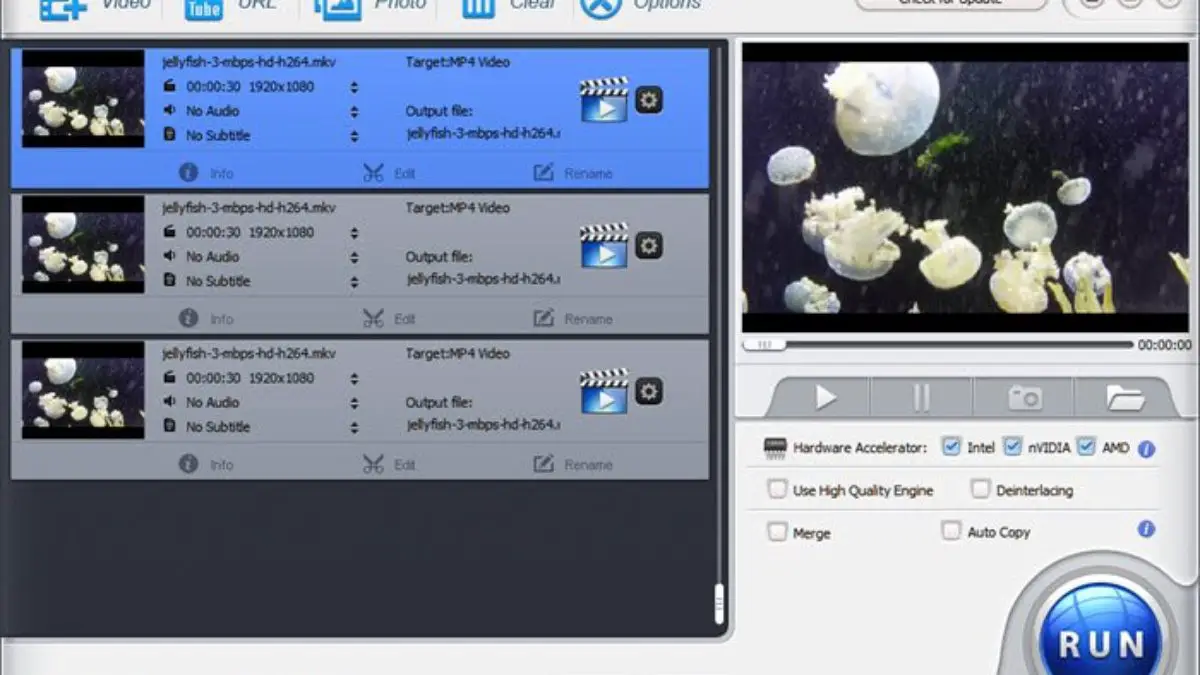The image size is (1200, 675).
Task: Open the gear settings for the second video item
Action: tap(649, 245)
